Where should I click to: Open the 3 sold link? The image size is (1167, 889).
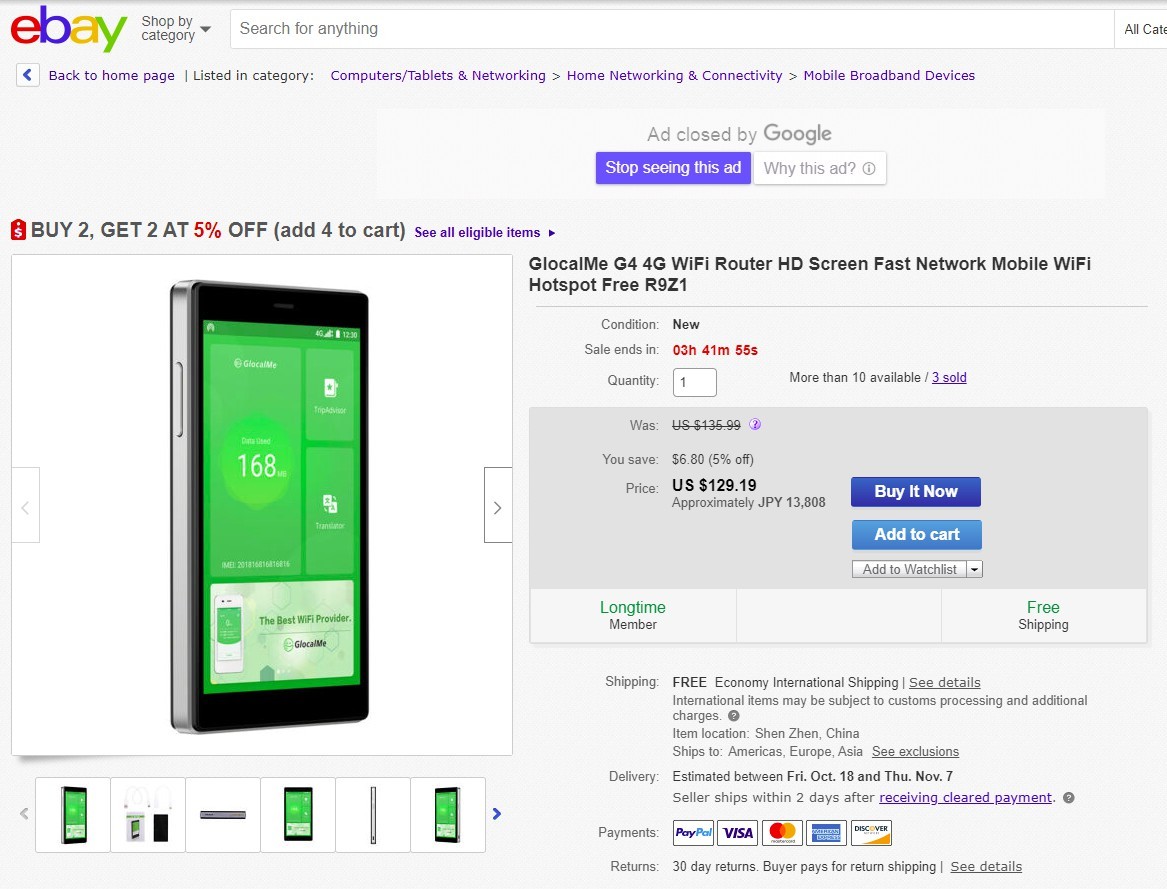949,377
